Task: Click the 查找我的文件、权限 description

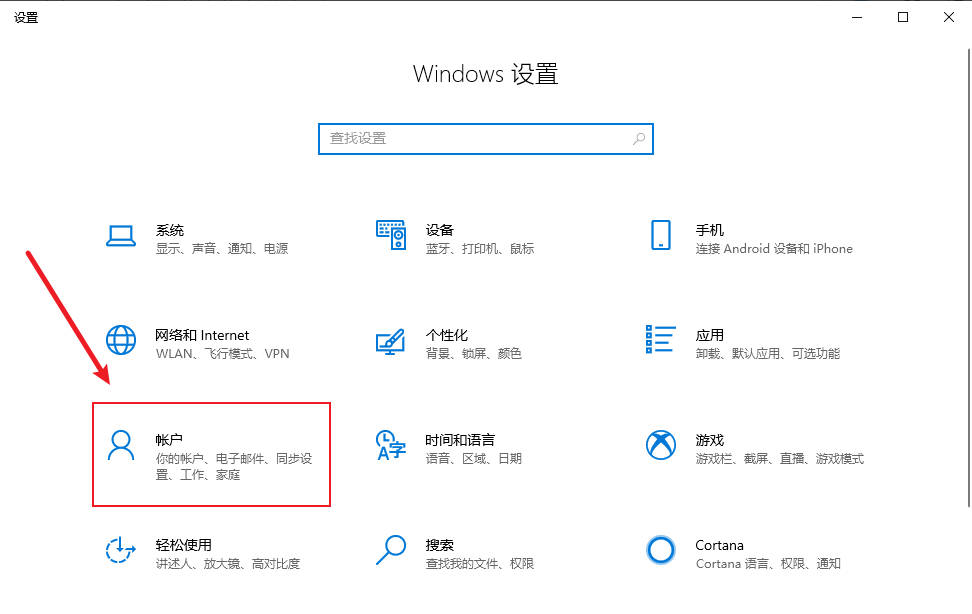Action: click(x=480, y=564)
